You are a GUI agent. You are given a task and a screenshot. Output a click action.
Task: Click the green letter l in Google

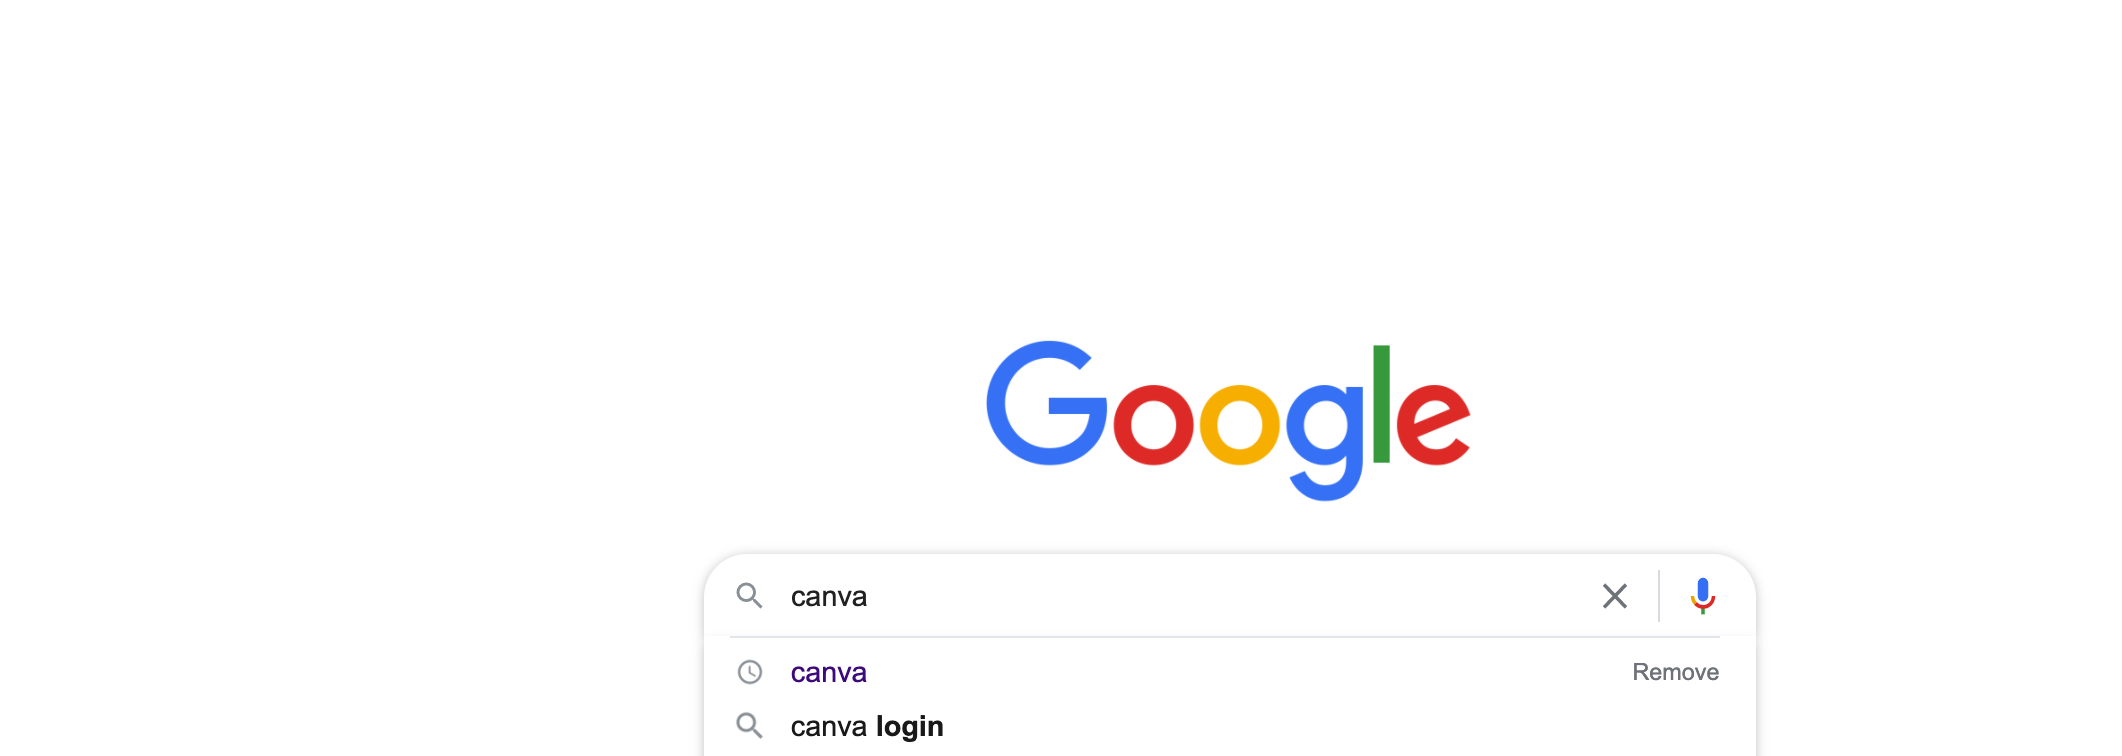[x=1381, y=404]
